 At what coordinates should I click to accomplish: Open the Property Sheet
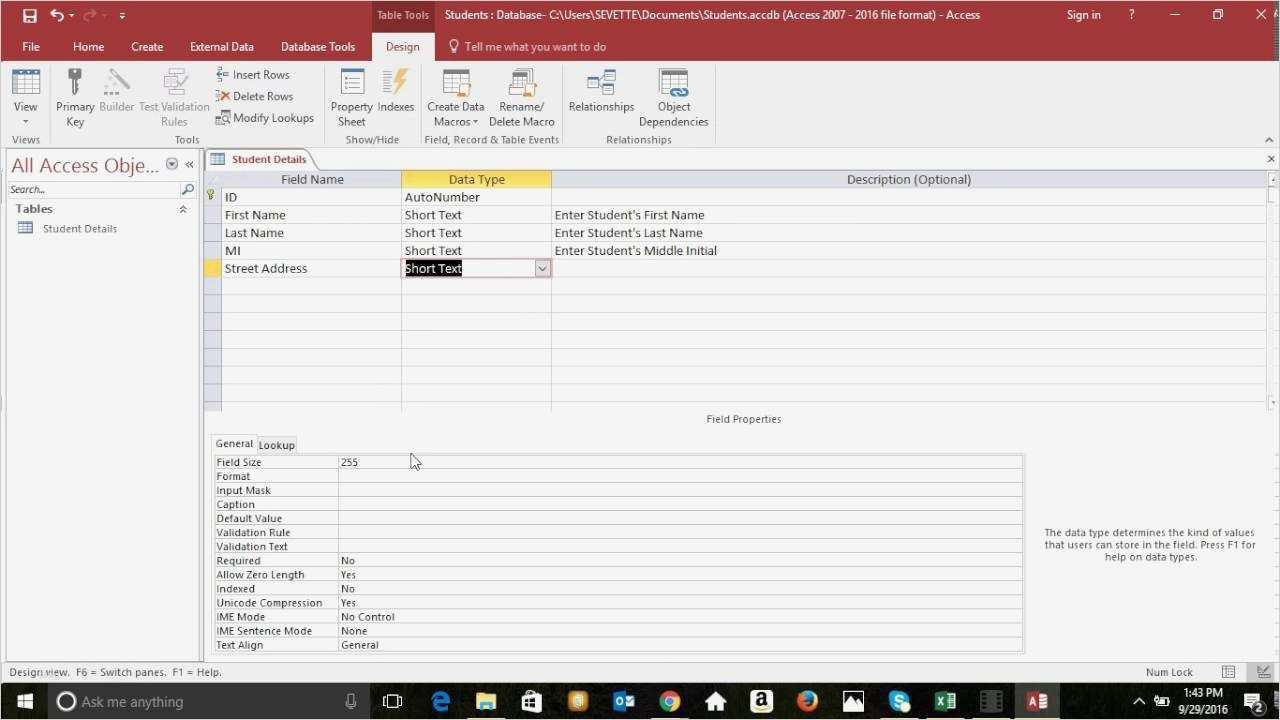(351, 95)
